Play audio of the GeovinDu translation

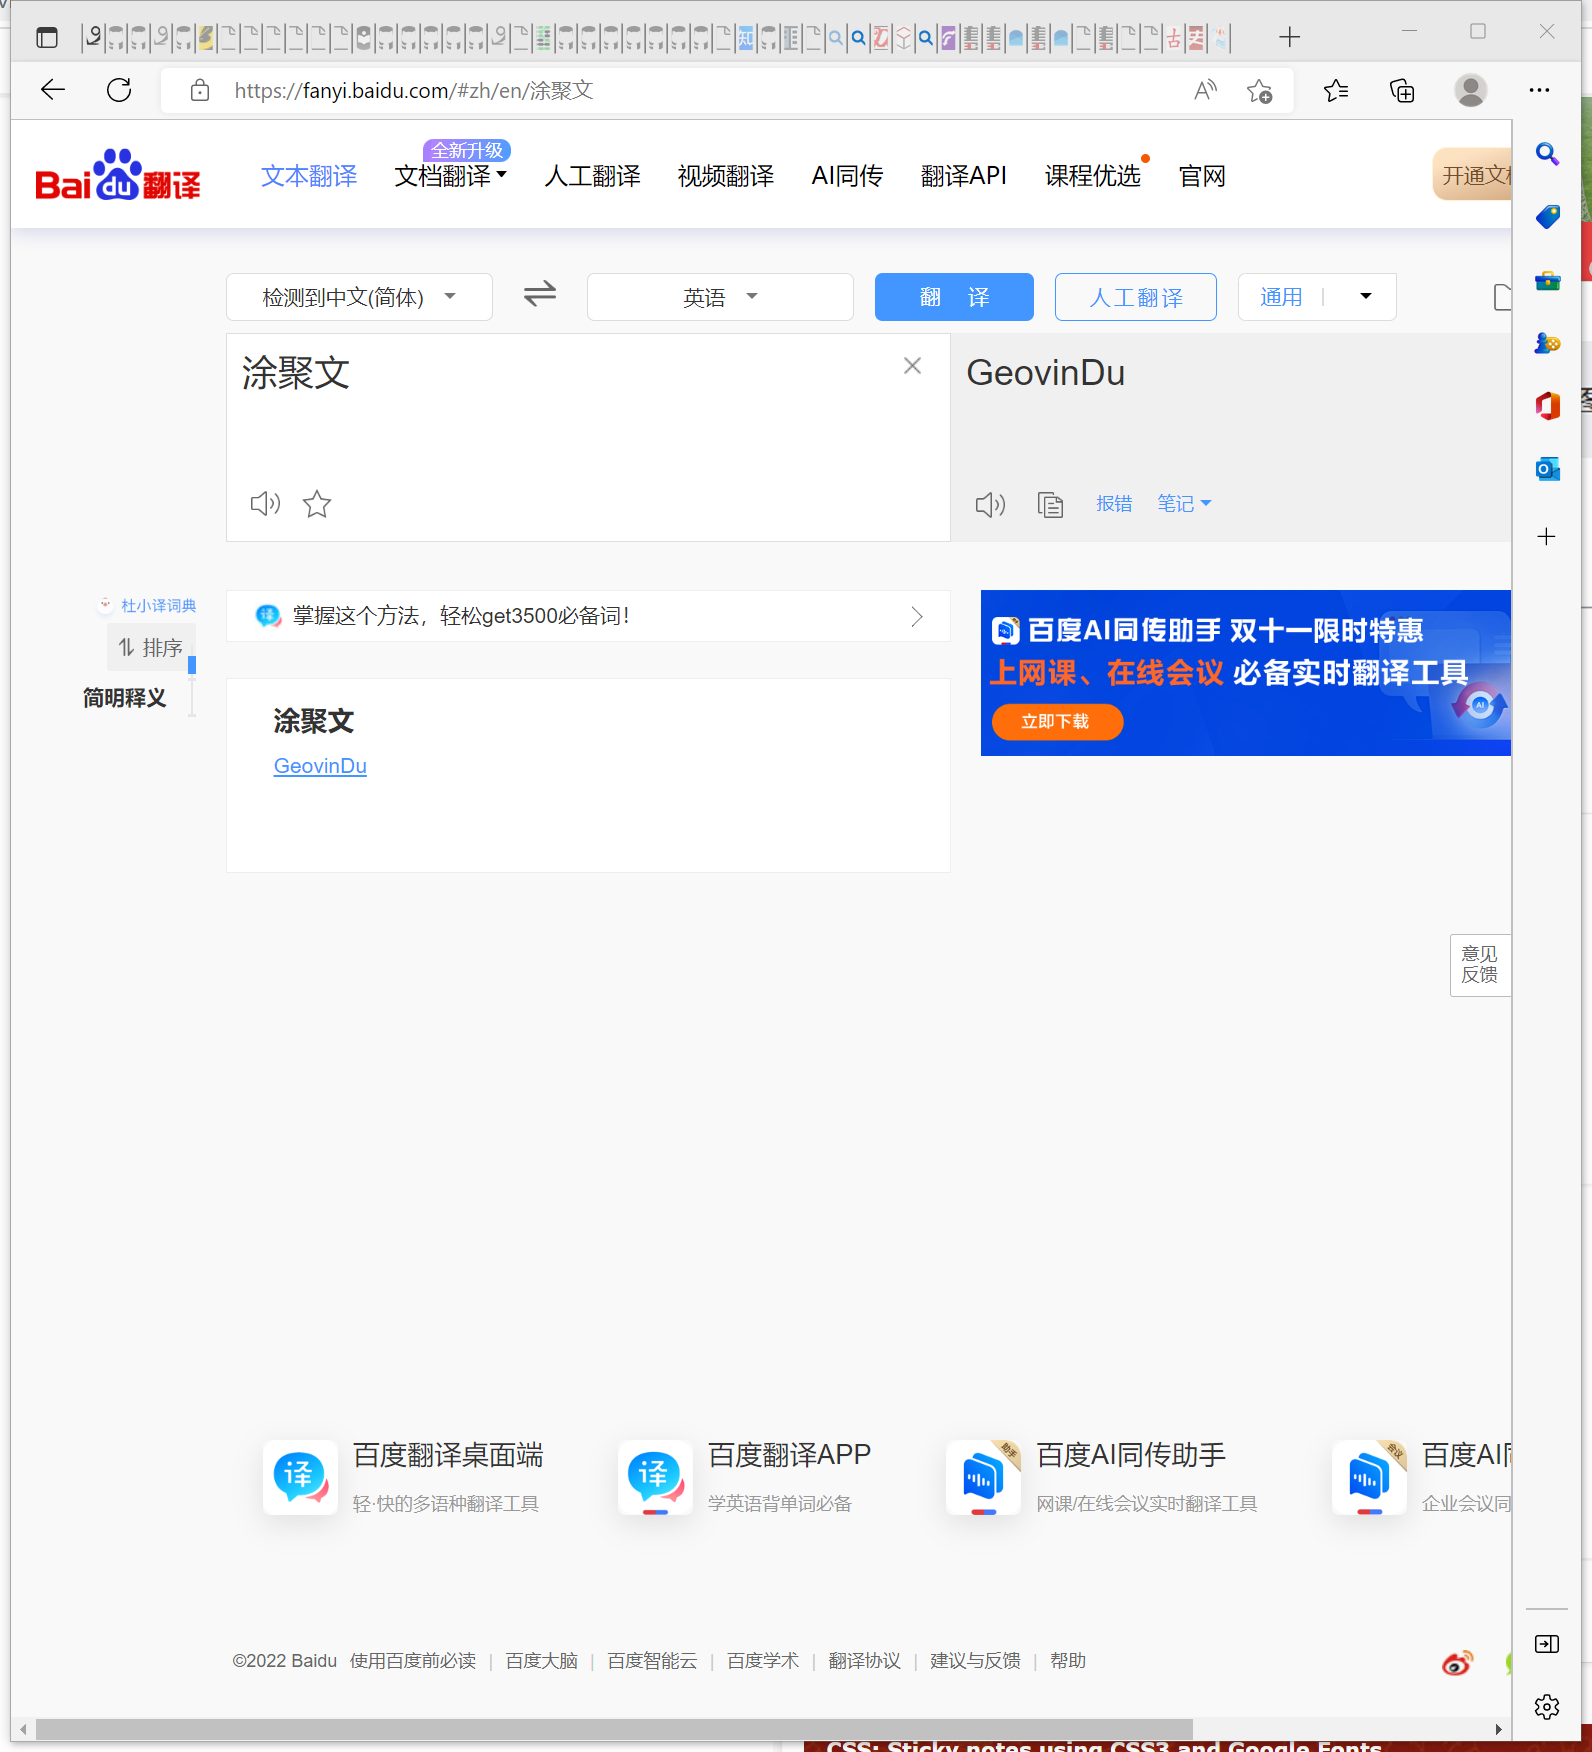point(990,504)
